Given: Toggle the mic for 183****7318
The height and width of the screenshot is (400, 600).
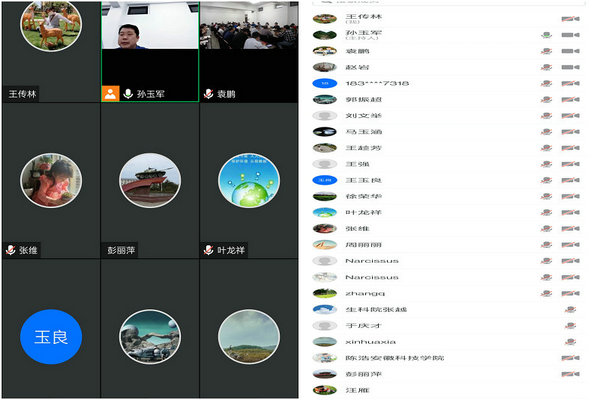Looking at the screenshot, I should pyautogui.click(x=547, y=83).
